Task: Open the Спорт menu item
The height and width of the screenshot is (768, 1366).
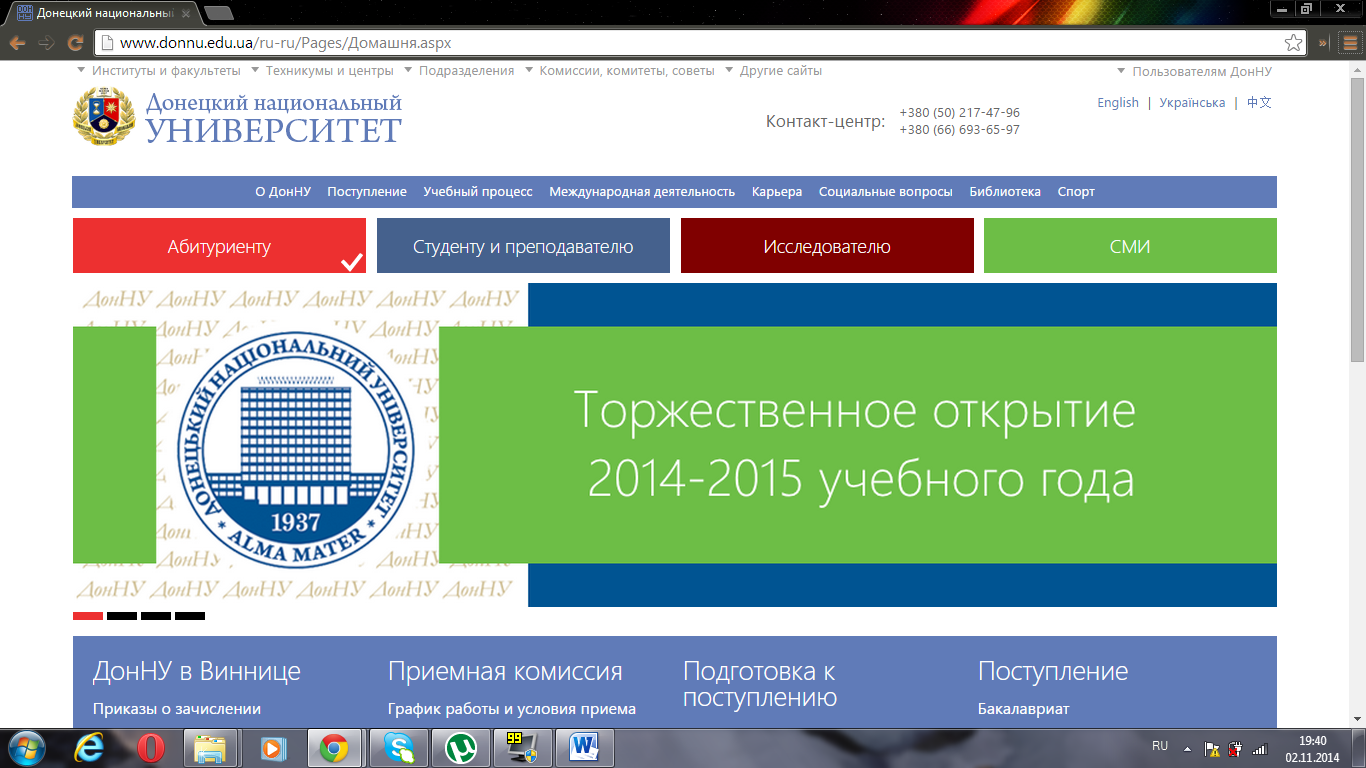Action: coord(1076,192)
